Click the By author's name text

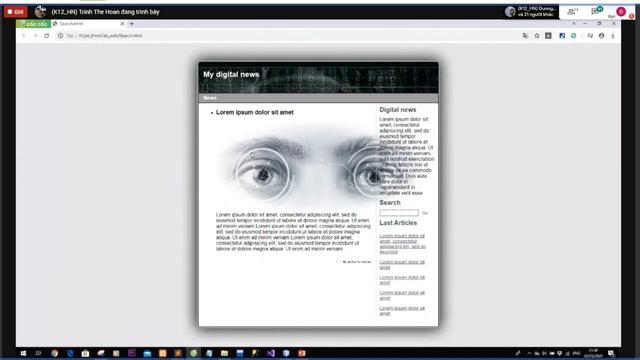[356, 262]
